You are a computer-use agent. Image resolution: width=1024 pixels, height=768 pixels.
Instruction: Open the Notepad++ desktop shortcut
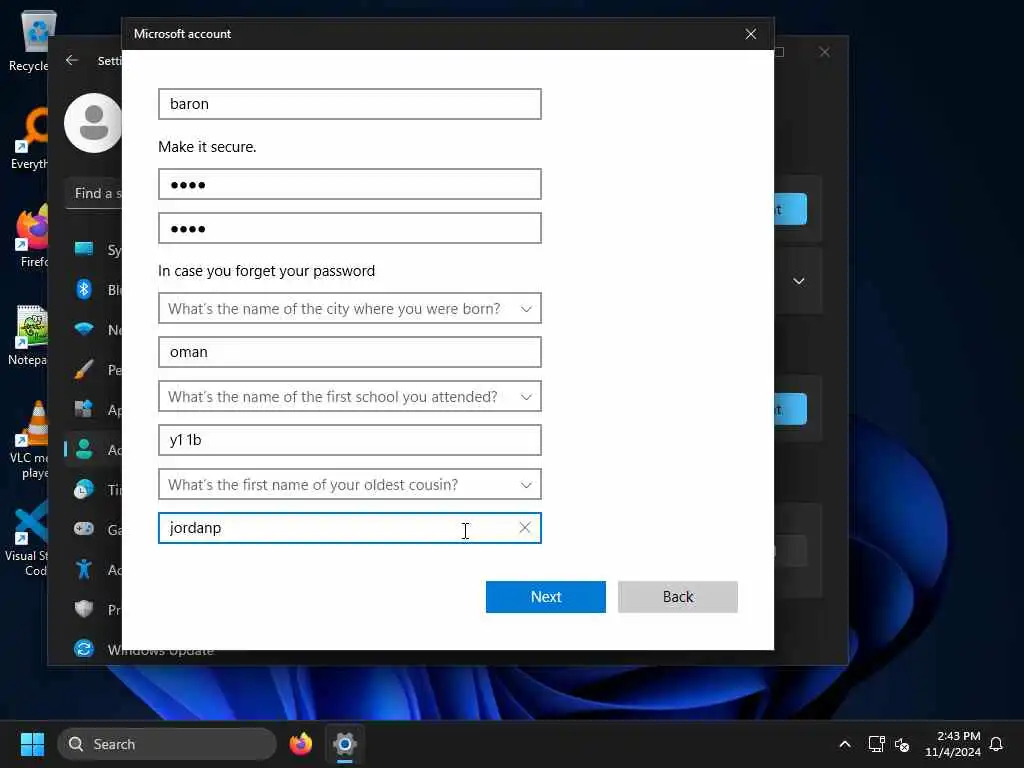[29, 334]
